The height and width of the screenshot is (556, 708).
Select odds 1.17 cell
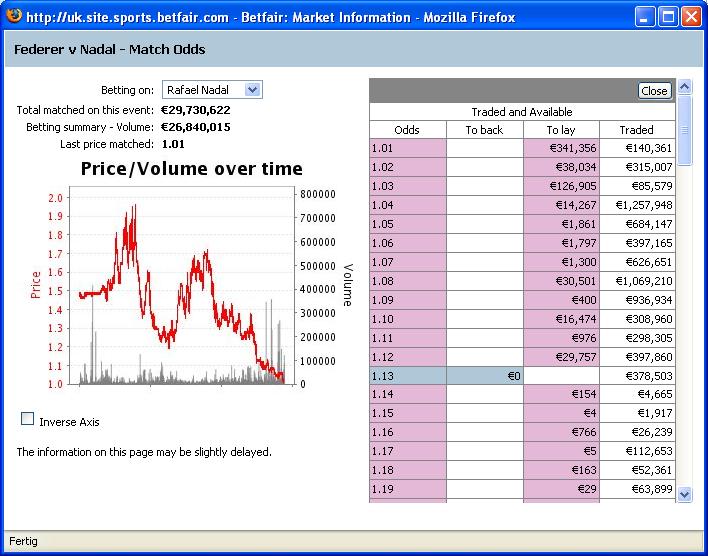408,451
